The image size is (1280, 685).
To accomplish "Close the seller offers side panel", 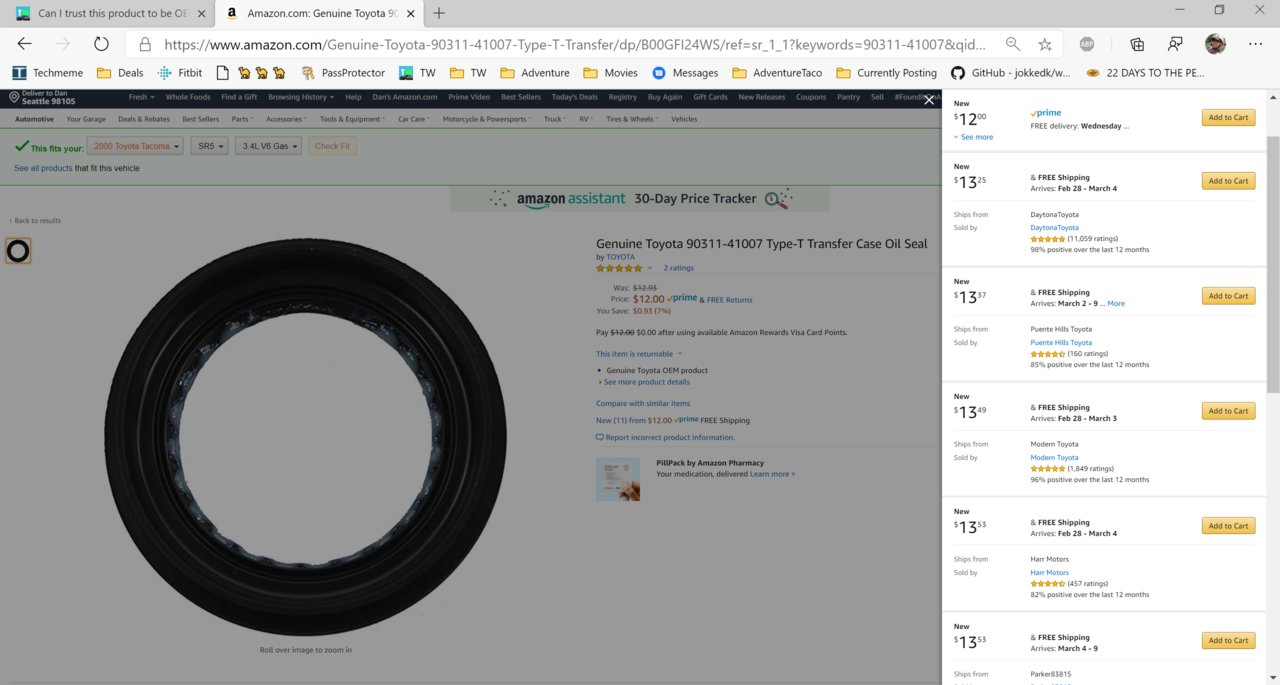I will pyautogui.click(x=929, y=100).
